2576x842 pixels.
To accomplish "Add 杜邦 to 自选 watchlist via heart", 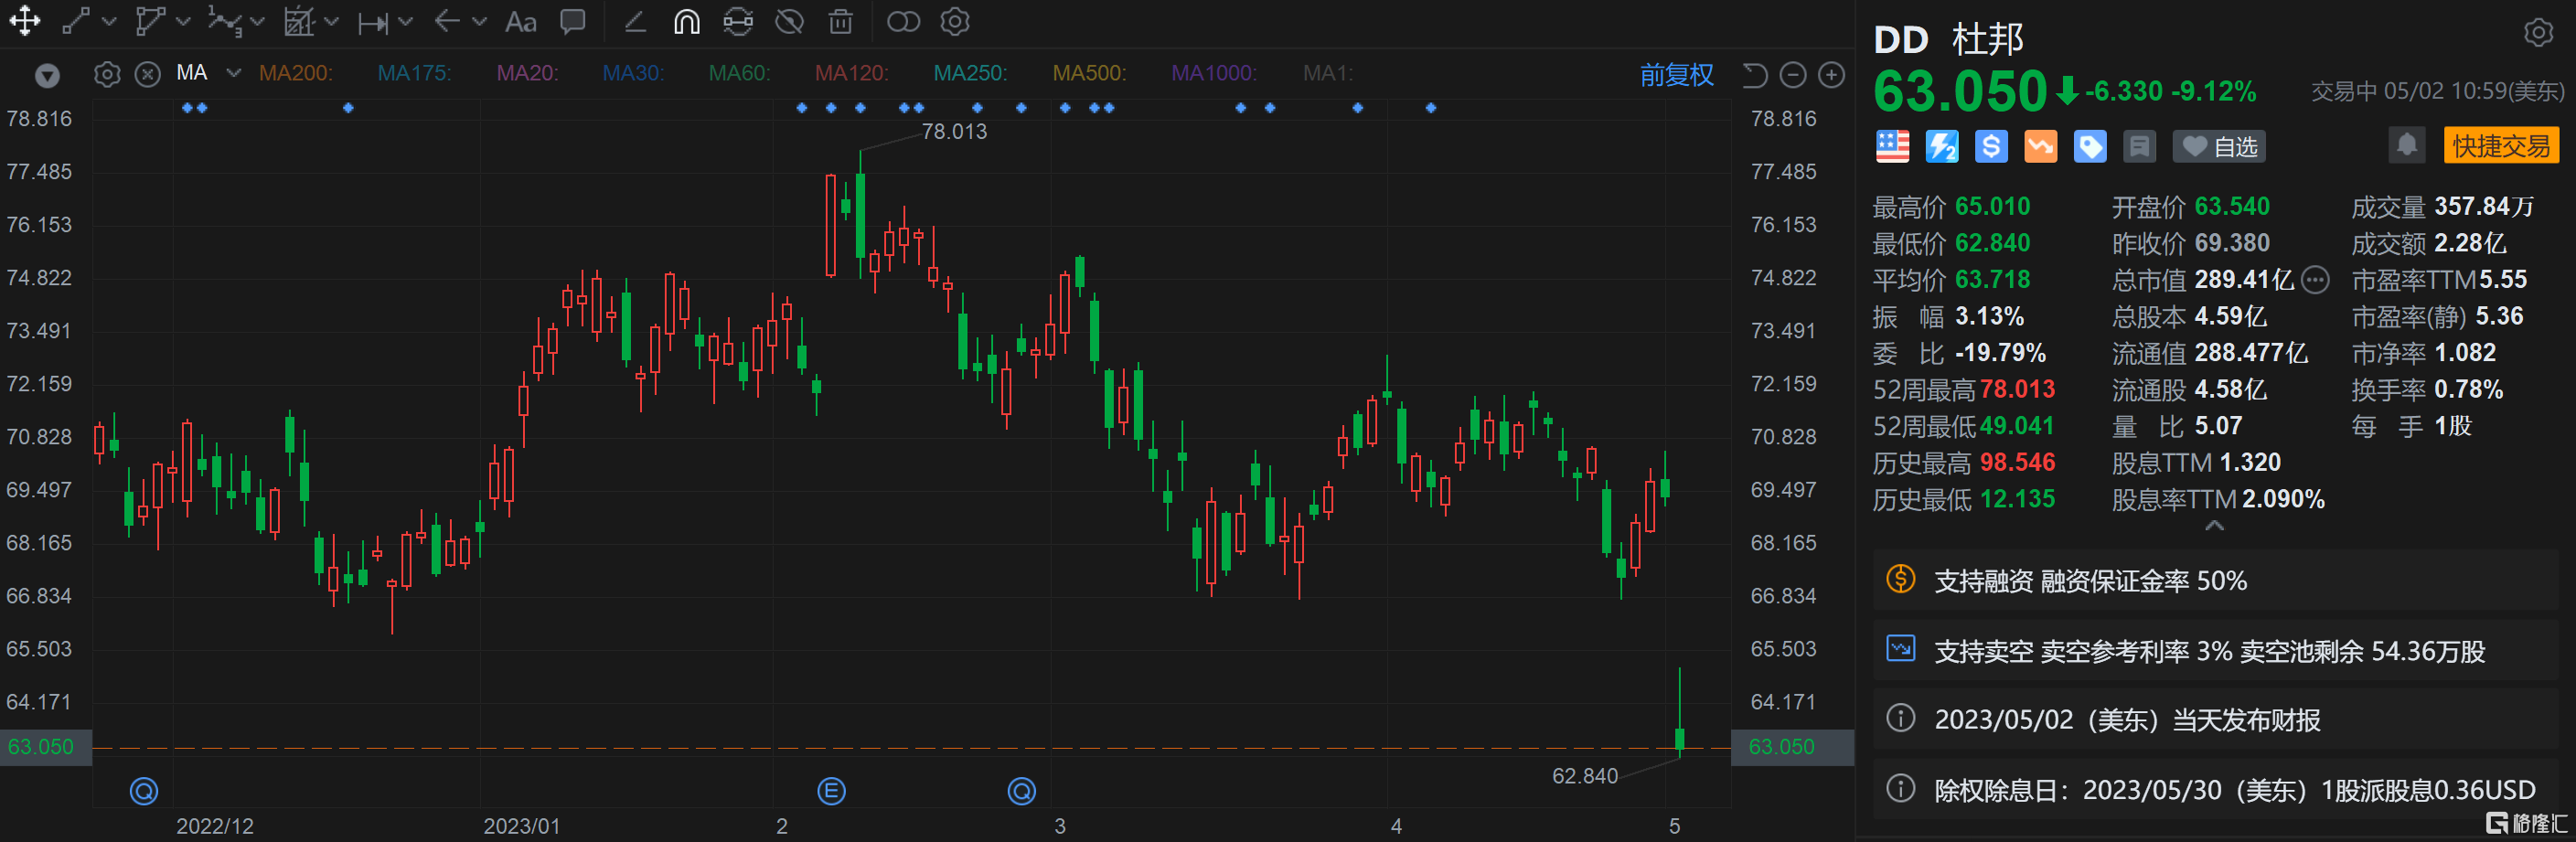I will 2219,146.
